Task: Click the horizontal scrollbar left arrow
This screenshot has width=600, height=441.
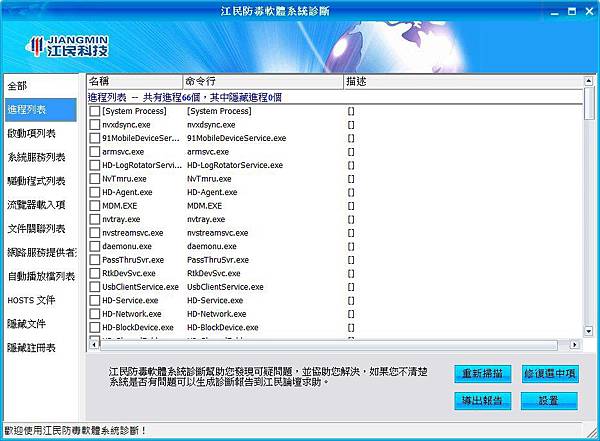Action: [94, 345]
